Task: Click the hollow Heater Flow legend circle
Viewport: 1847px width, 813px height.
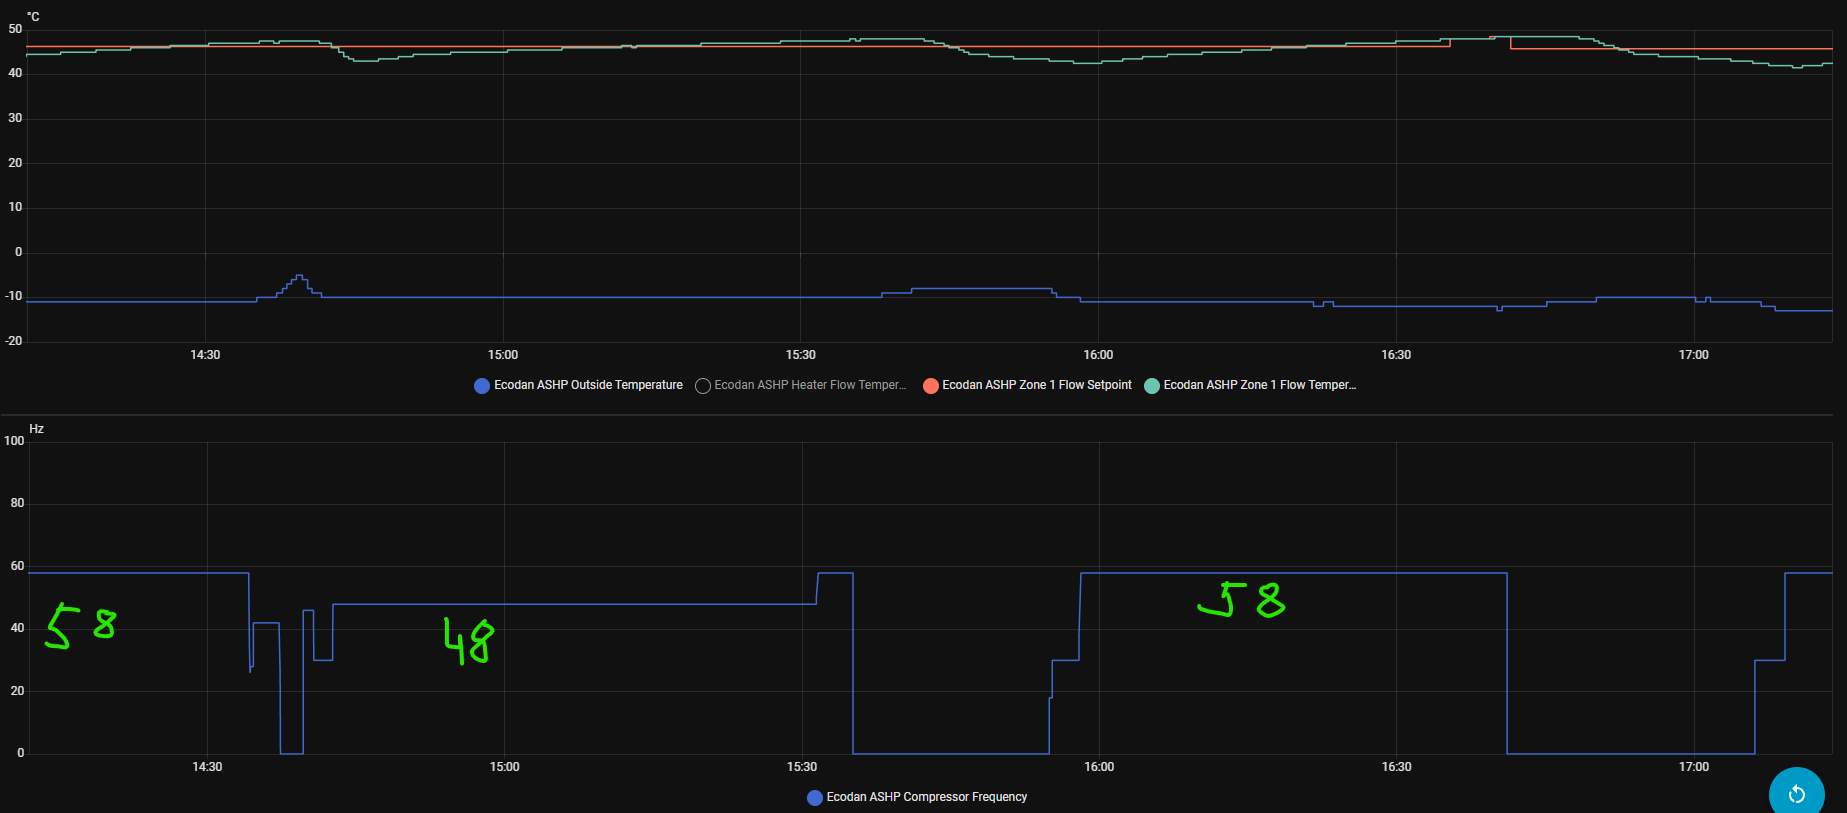Action: [x=703, y=386]
